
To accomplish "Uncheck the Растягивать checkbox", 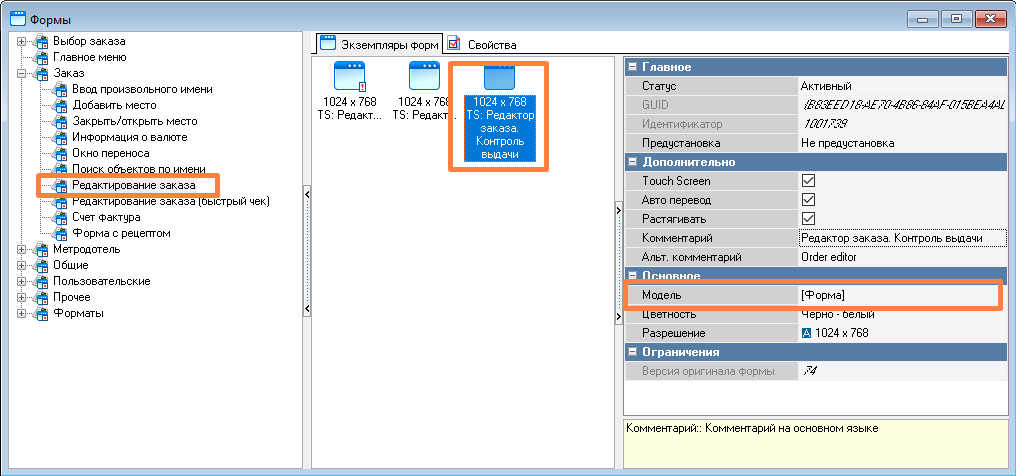I will pos(809,219).
